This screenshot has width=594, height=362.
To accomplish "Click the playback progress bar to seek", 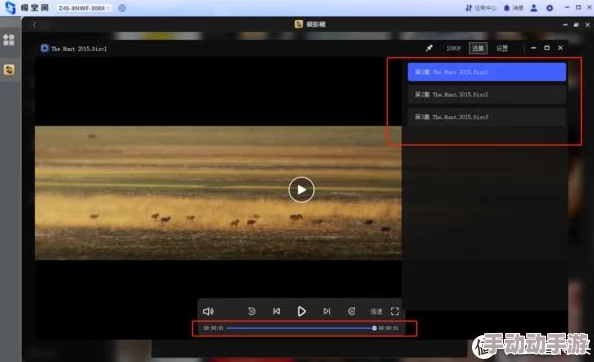I will [x=300, y=328].
